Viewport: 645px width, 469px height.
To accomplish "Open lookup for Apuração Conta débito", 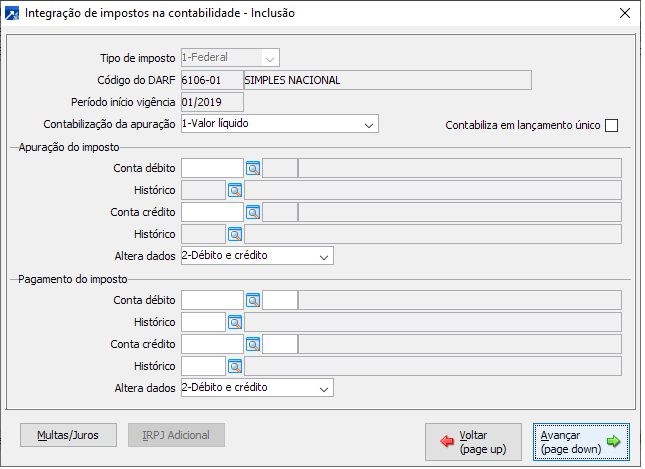I will (253, 168).
